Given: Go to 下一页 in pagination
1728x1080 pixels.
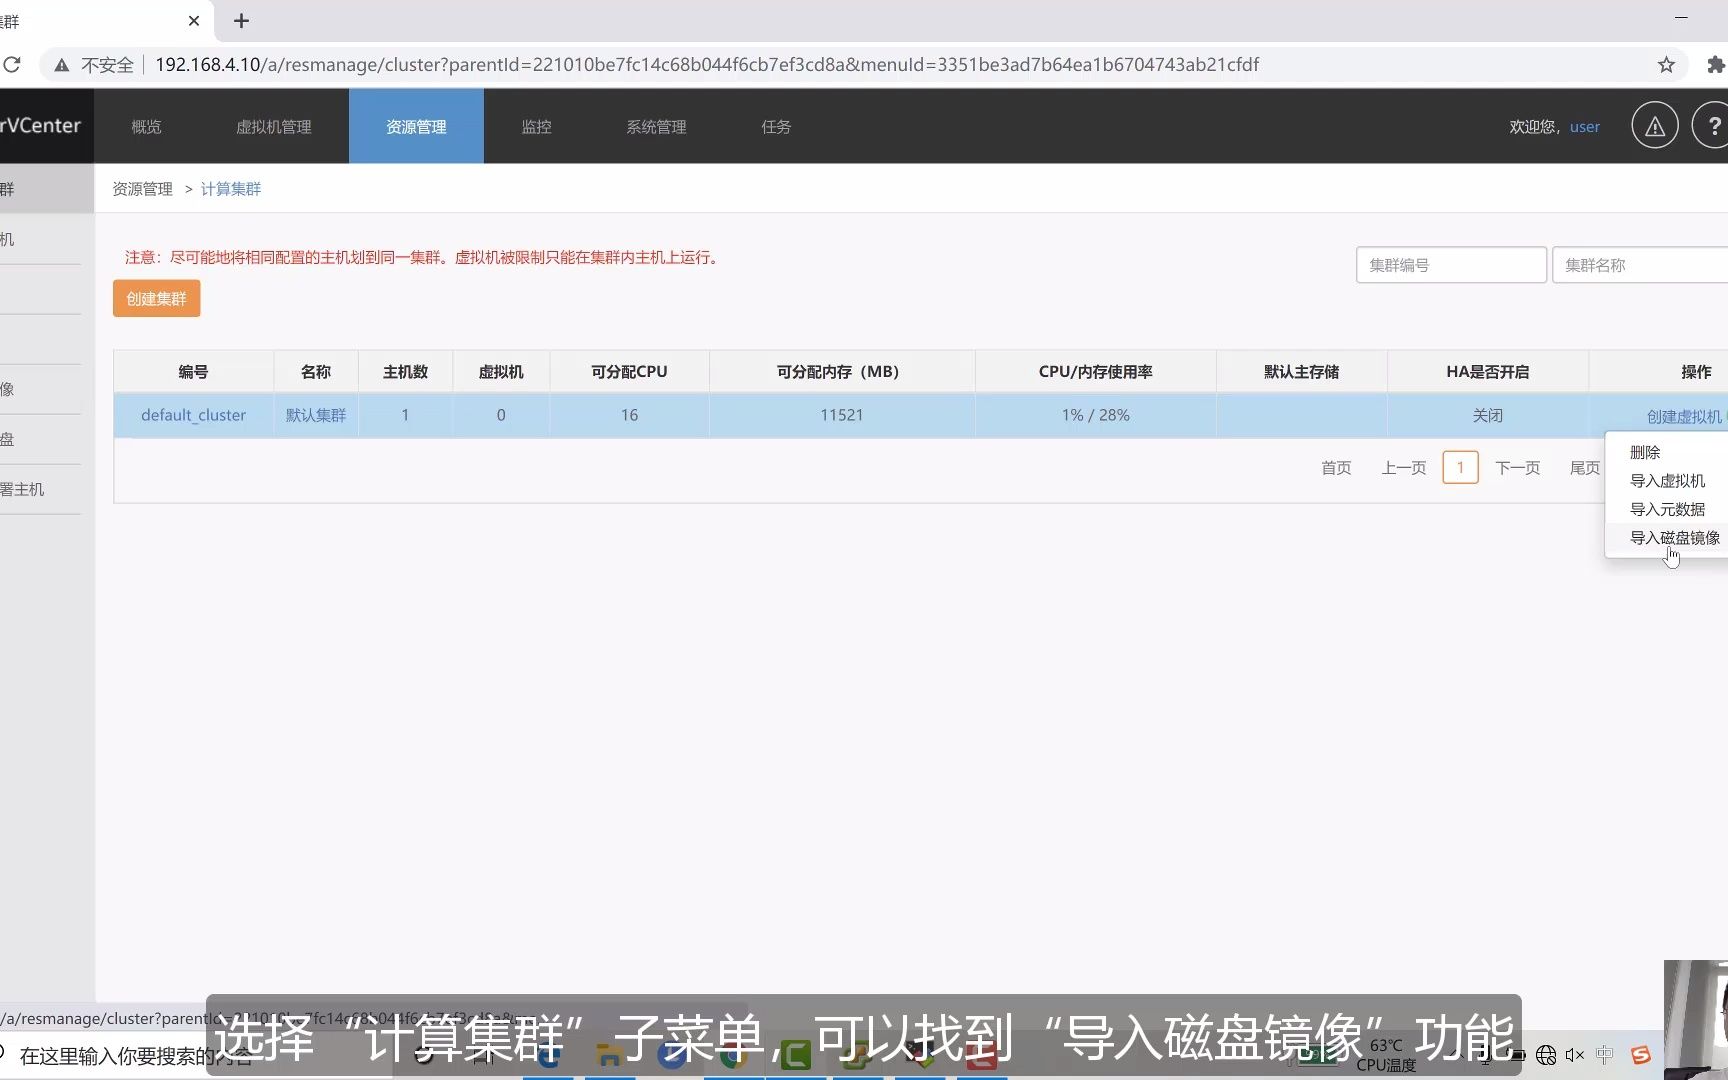Looking at the screenshot, I should (1517, 468).
